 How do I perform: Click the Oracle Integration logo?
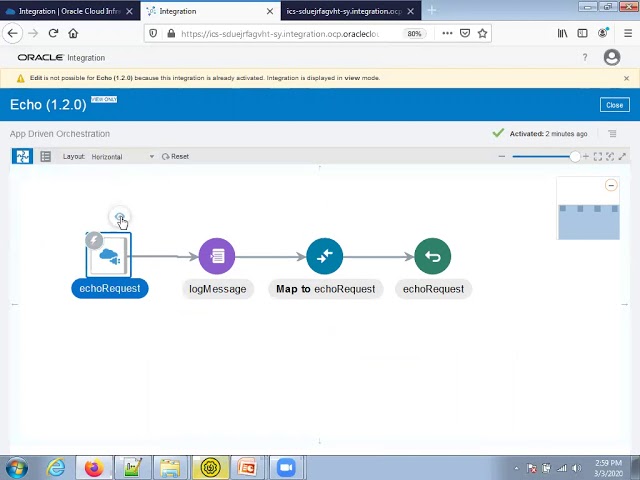[x=61, y=58]
